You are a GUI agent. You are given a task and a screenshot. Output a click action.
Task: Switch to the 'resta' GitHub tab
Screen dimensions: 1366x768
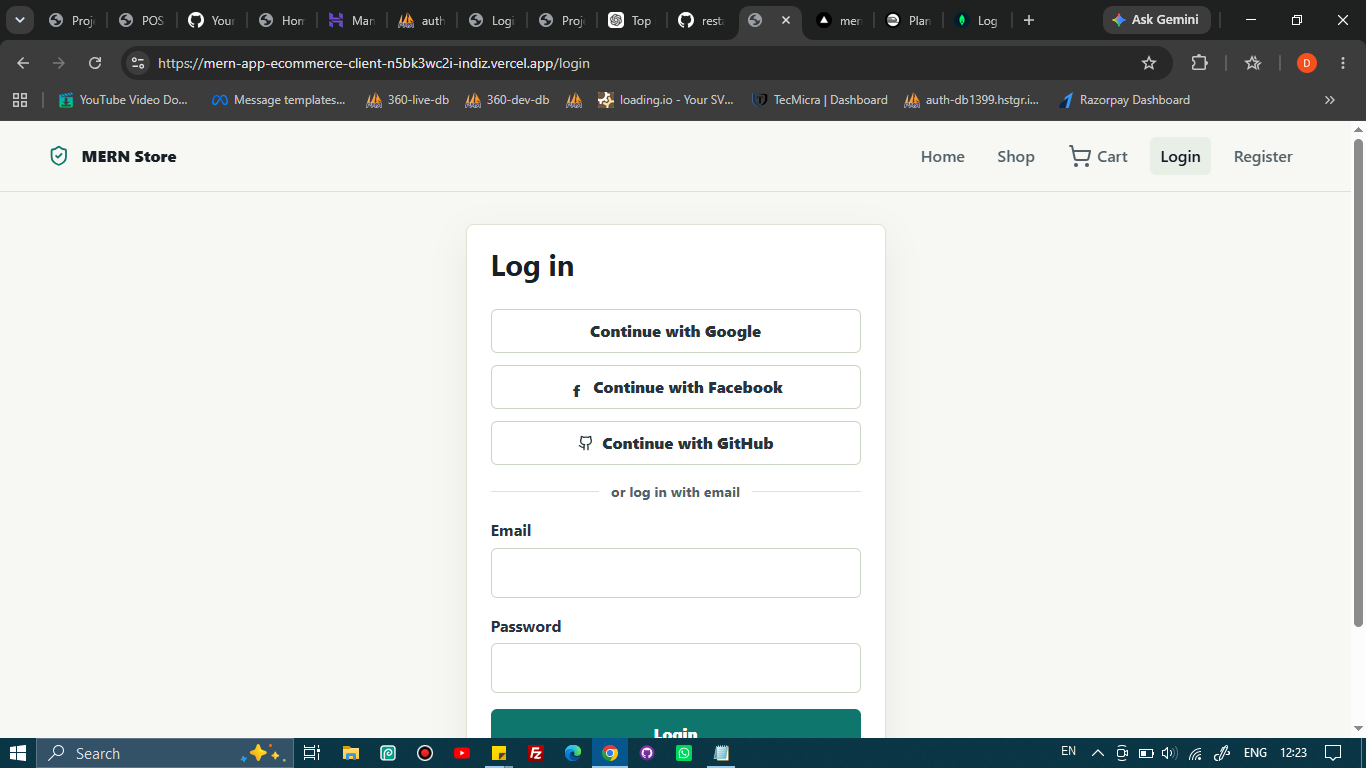point(701,20)
